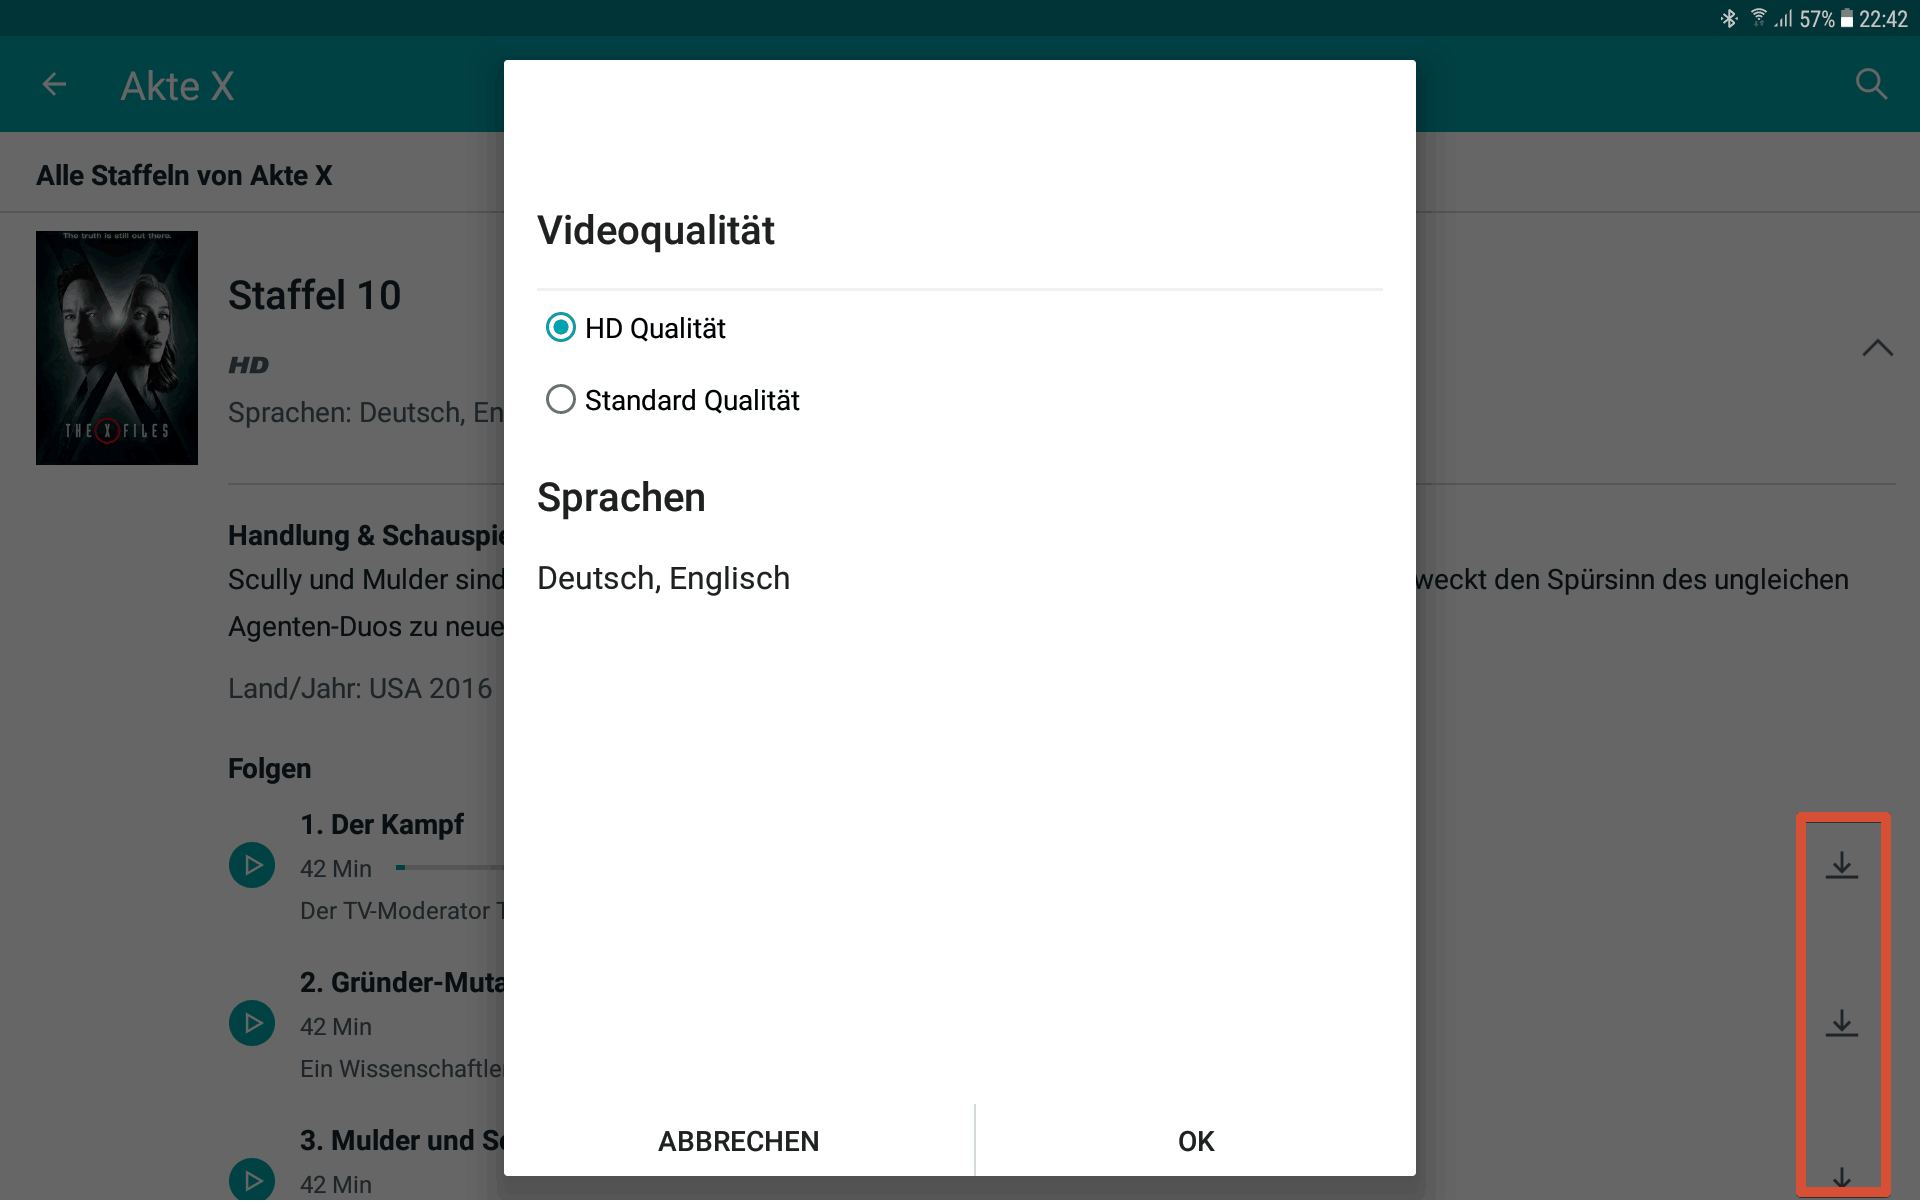Select the HD Qualität radio option

point(636,328)
